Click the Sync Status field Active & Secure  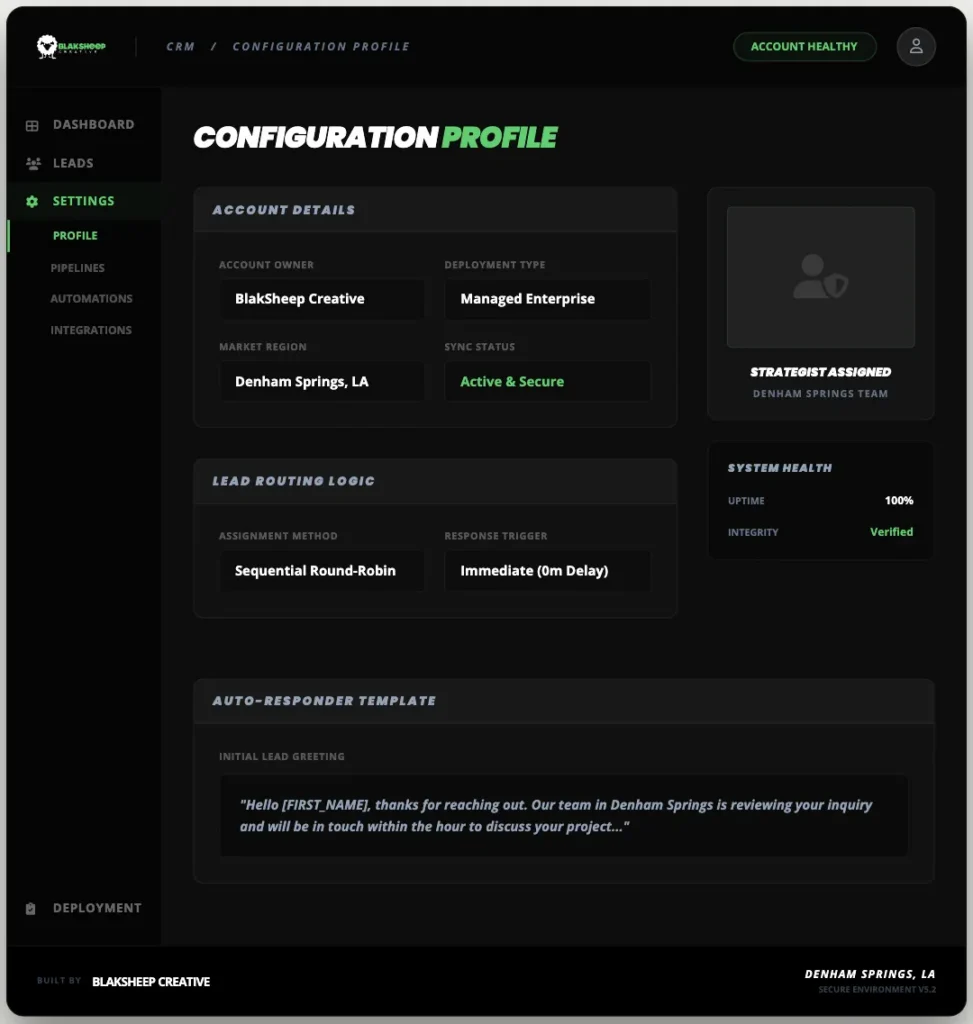click(547, 381)
